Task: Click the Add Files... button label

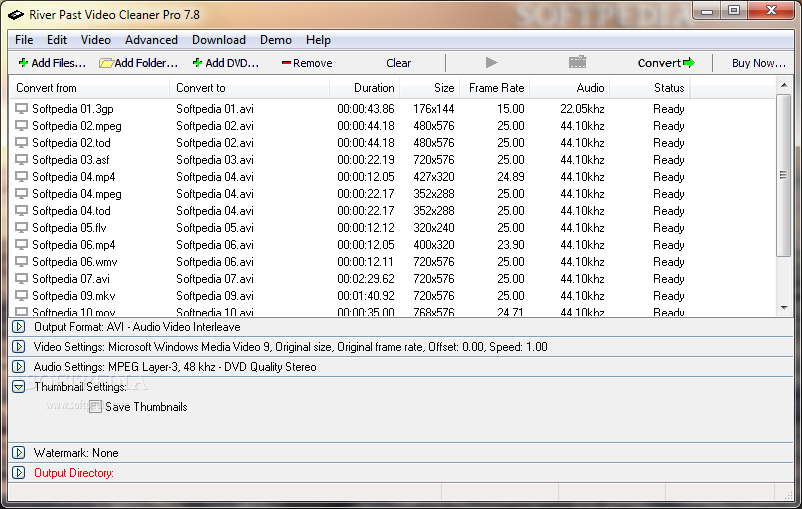Action: pyautogui.click(x=59, y=63)
